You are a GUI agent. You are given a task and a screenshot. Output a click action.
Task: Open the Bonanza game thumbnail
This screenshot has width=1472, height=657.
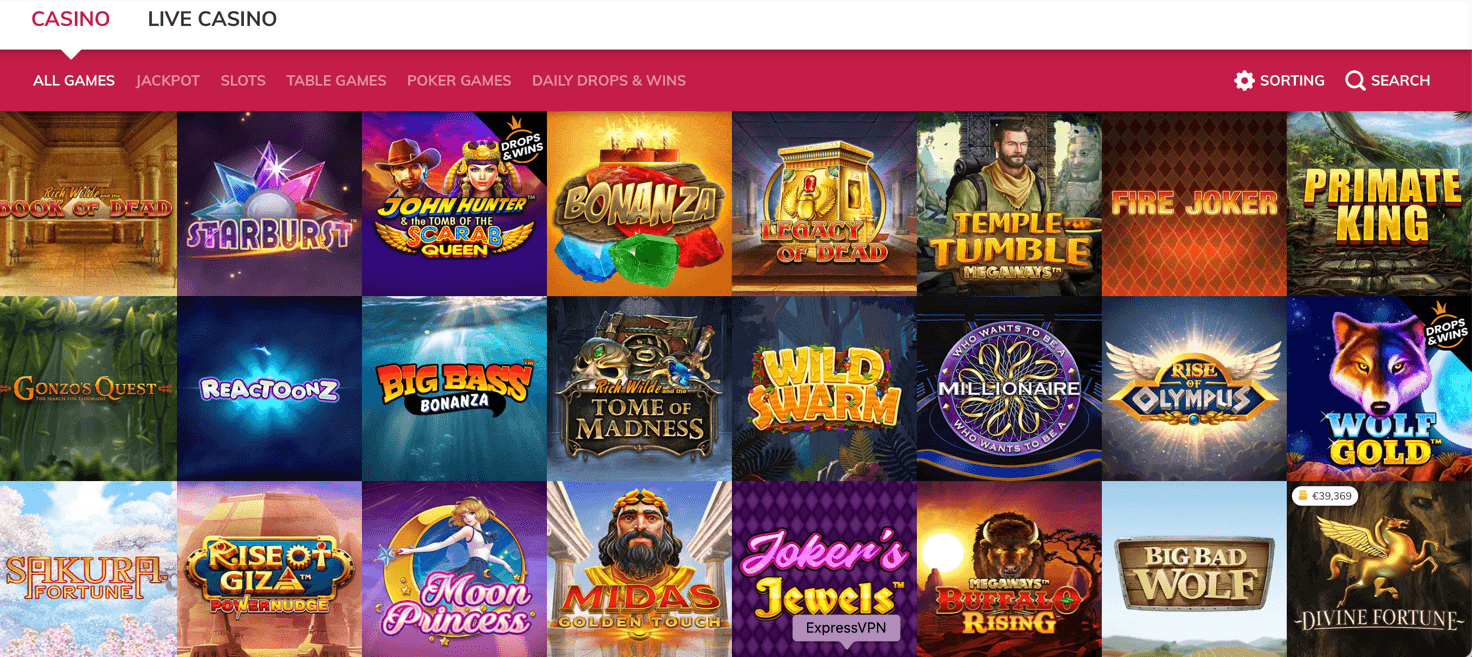pos(640,204)
